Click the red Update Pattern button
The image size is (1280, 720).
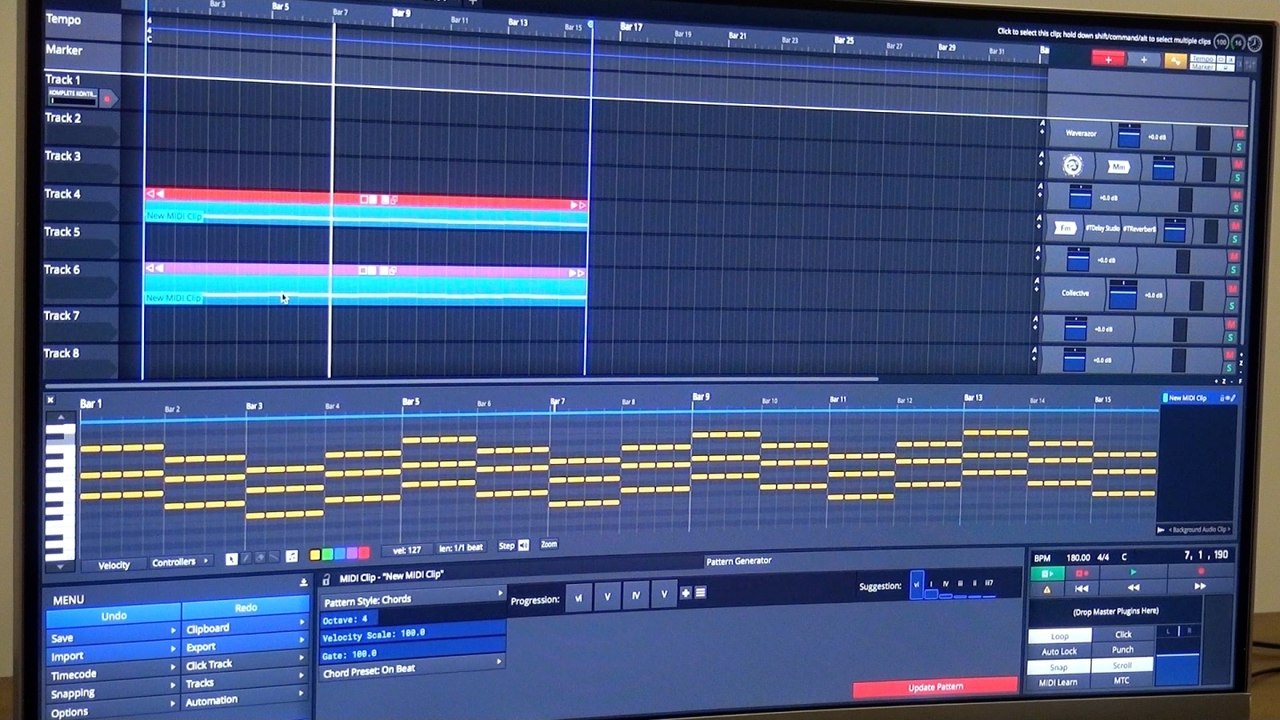(x=935, y=687)
